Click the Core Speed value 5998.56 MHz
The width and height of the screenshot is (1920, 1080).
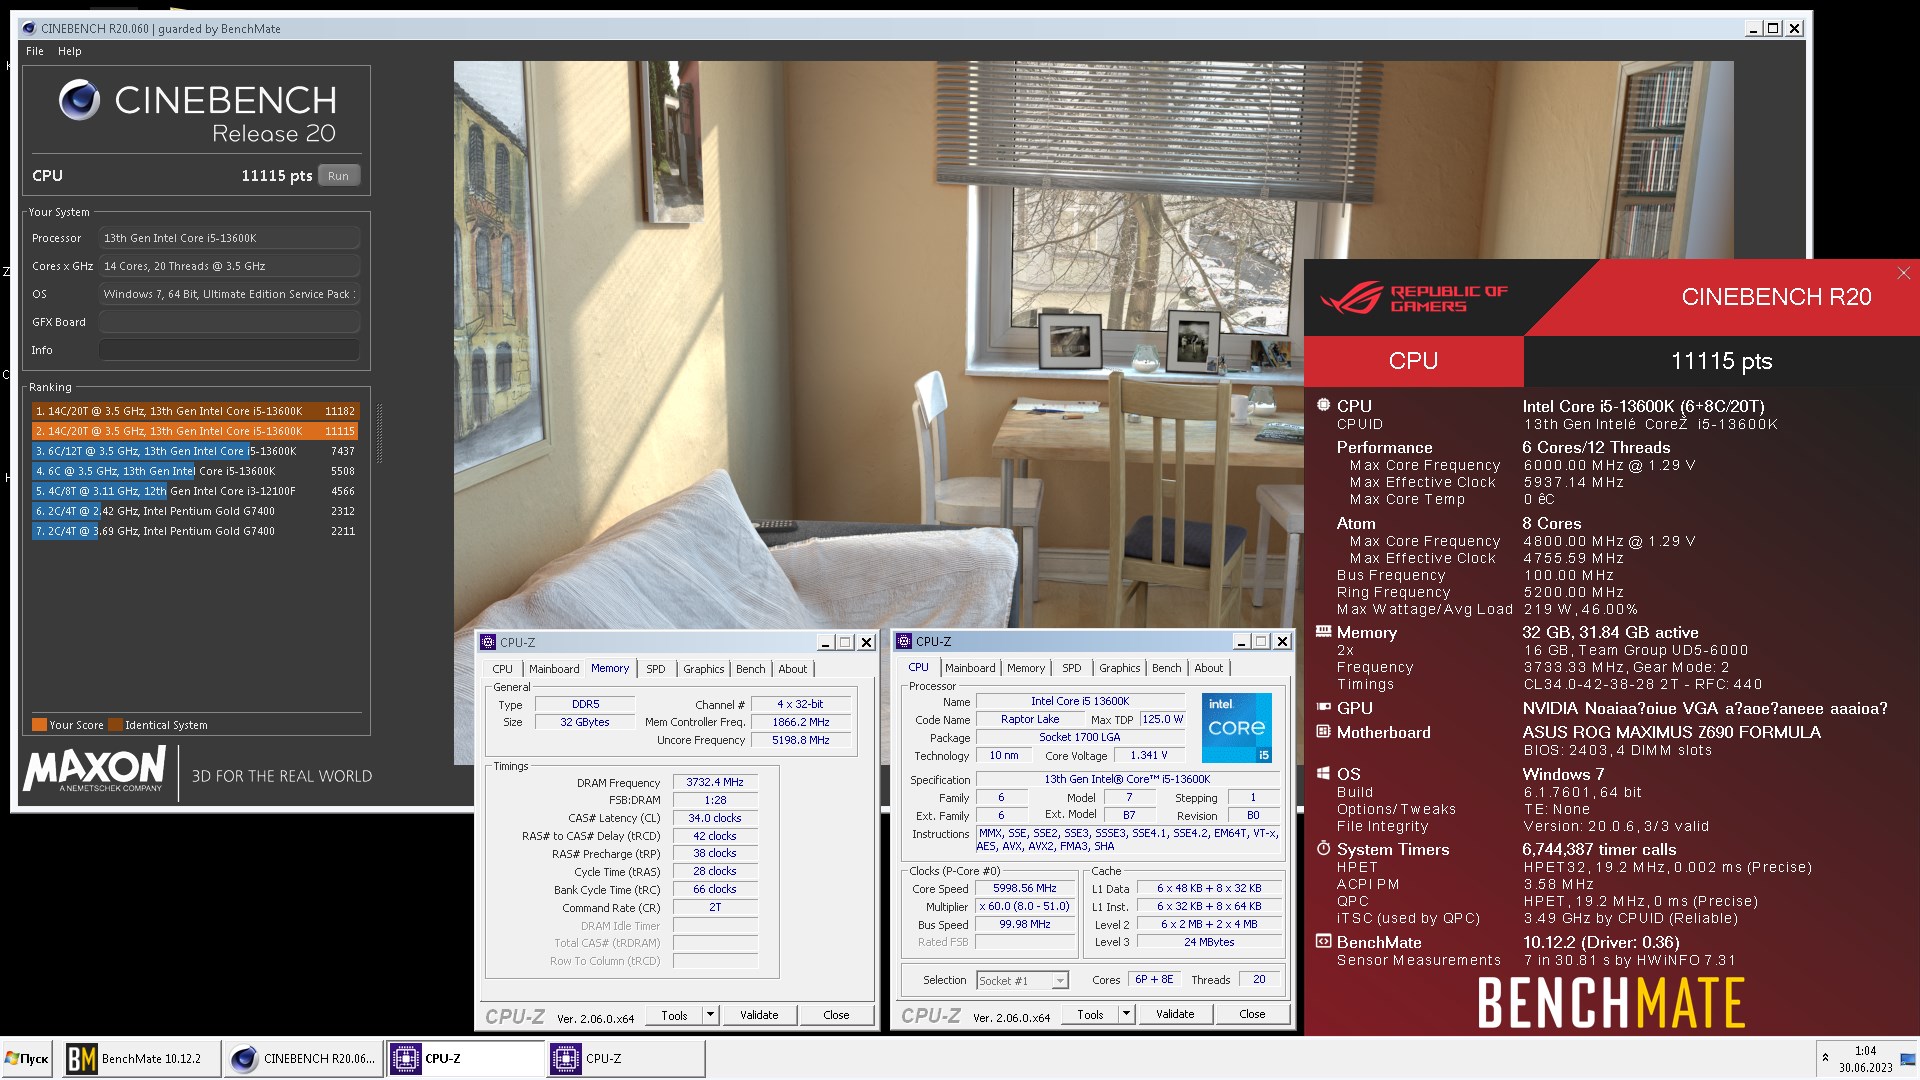[x=1024, y=888]
